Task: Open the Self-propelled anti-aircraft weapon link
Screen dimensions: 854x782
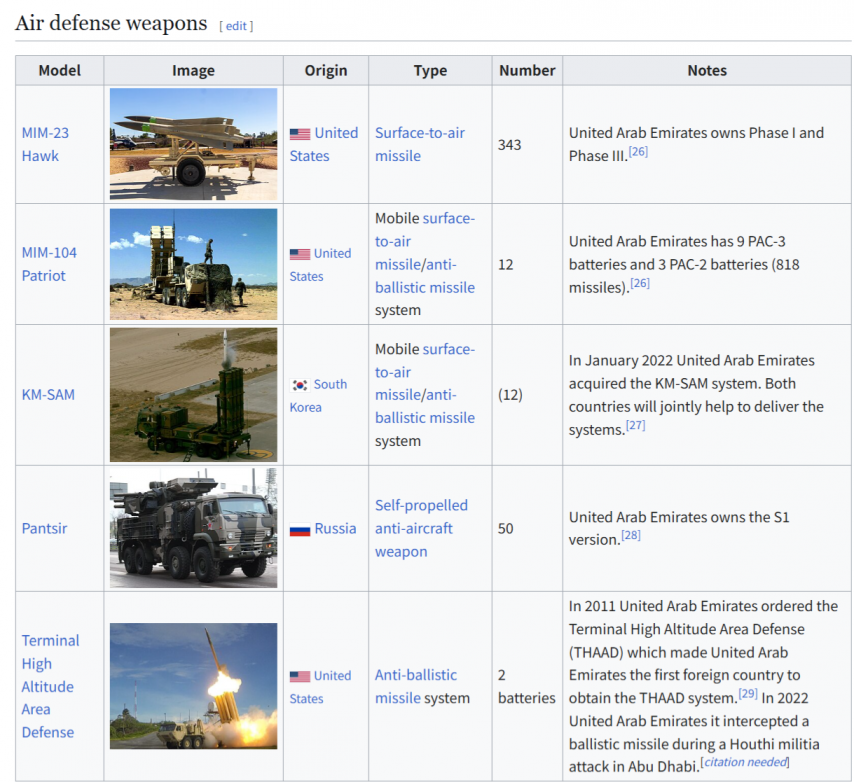Action: (x=420, y=528)
